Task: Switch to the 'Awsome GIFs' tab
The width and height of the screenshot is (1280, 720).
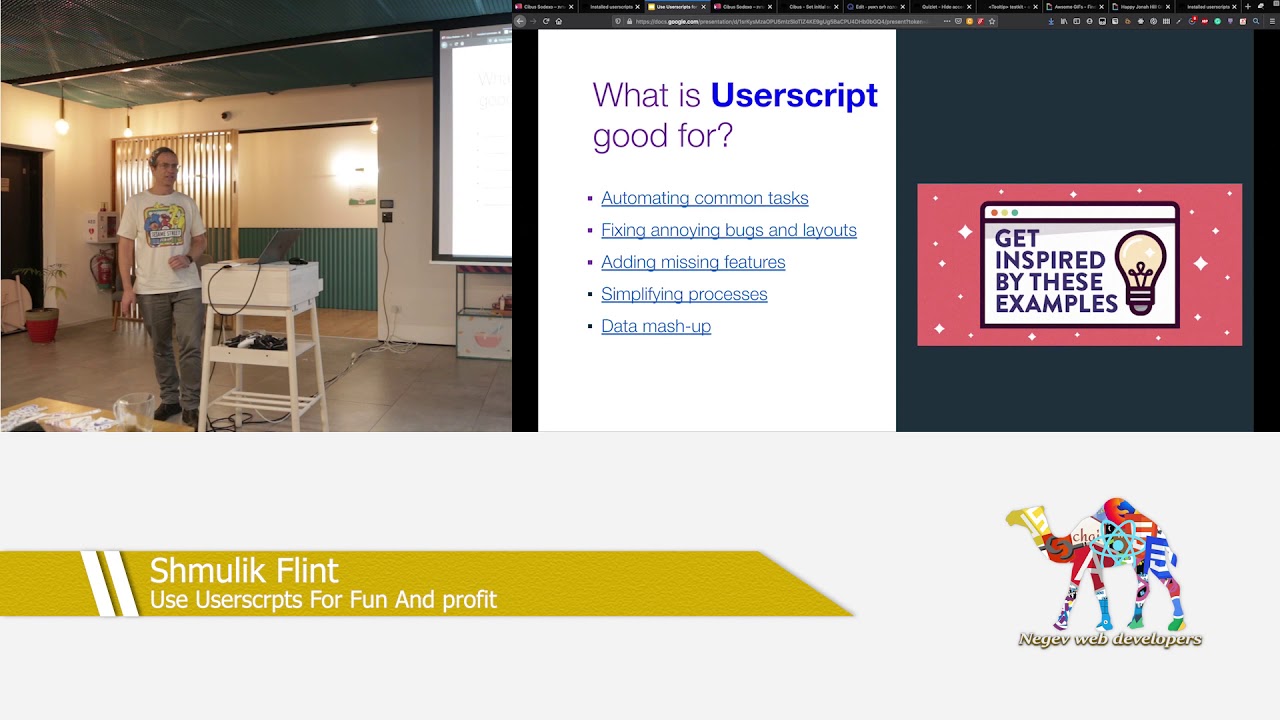Action: [1073, 7]
